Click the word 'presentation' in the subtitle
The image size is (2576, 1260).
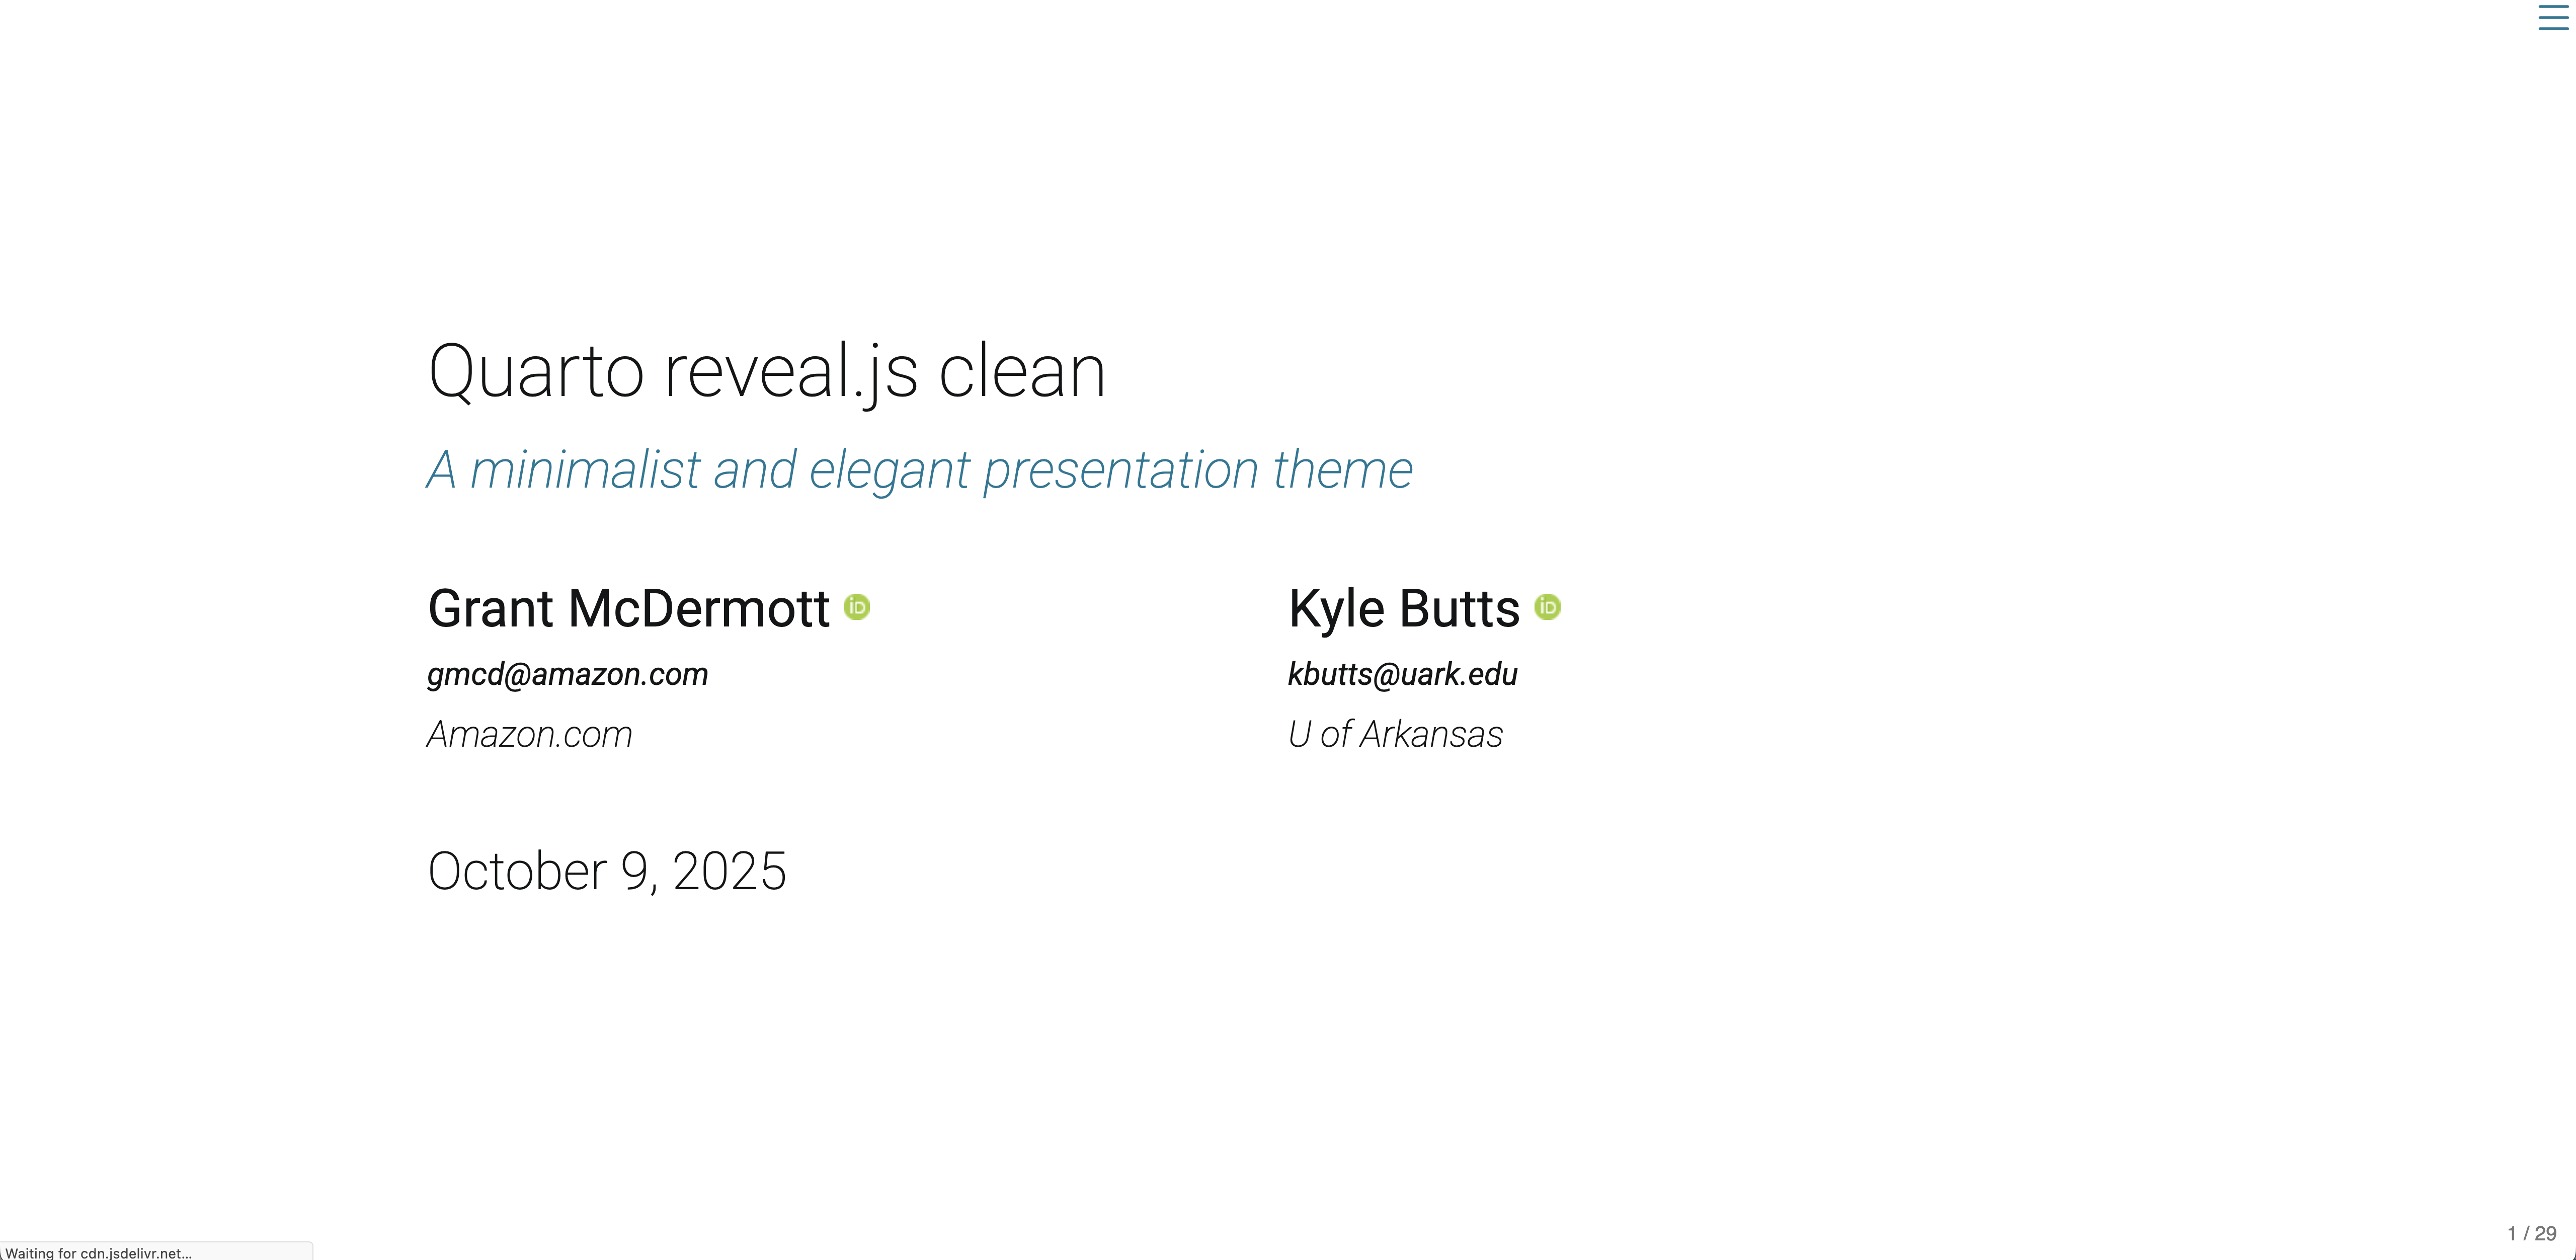pyautogui.click(x=1120, y=469)
